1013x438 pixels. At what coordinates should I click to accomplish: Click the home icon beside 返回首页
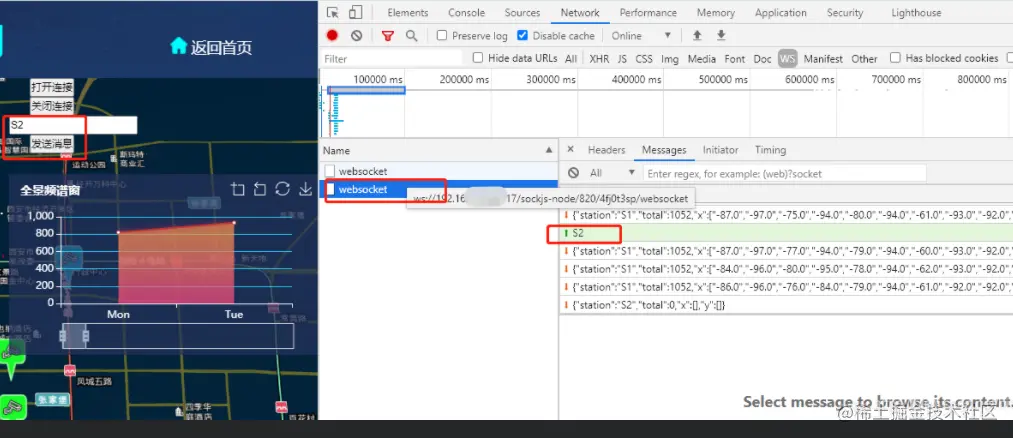click(x=178, y=46)
